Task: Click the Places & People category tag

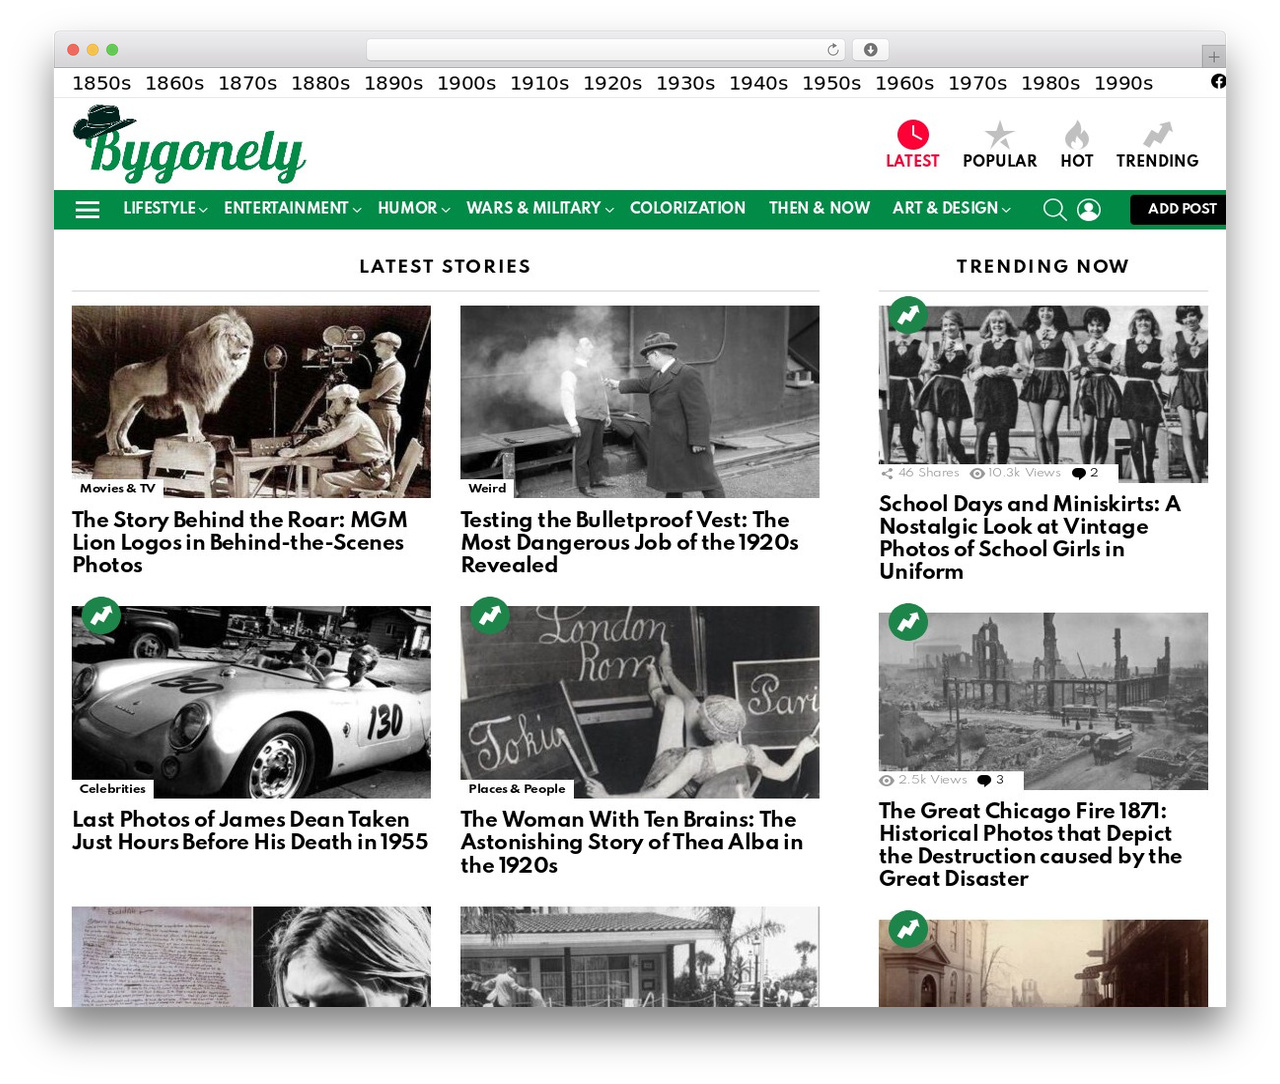Action: (517, 788)
